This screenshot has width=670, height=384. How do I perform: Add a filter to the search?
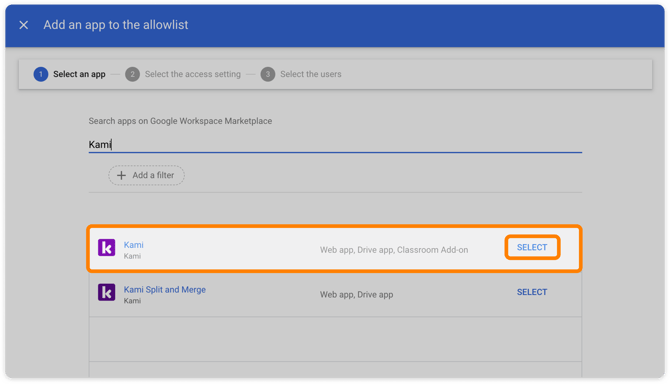(146, 176)
